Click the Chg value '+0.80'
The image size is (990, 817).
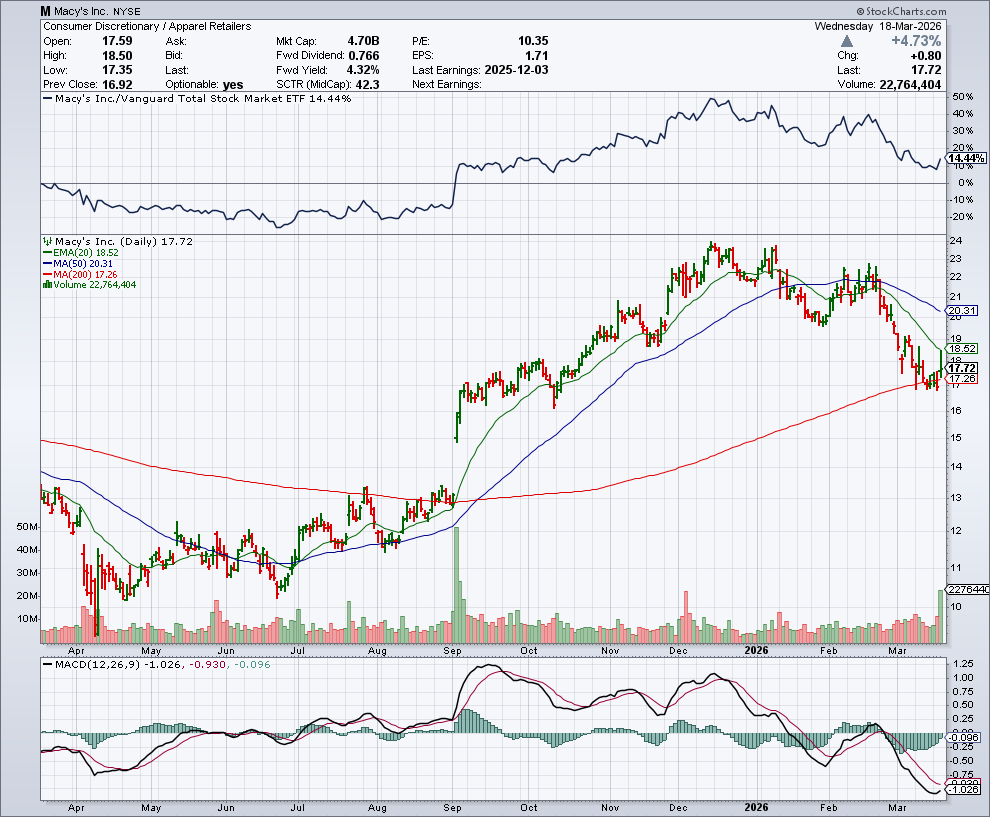926,56
